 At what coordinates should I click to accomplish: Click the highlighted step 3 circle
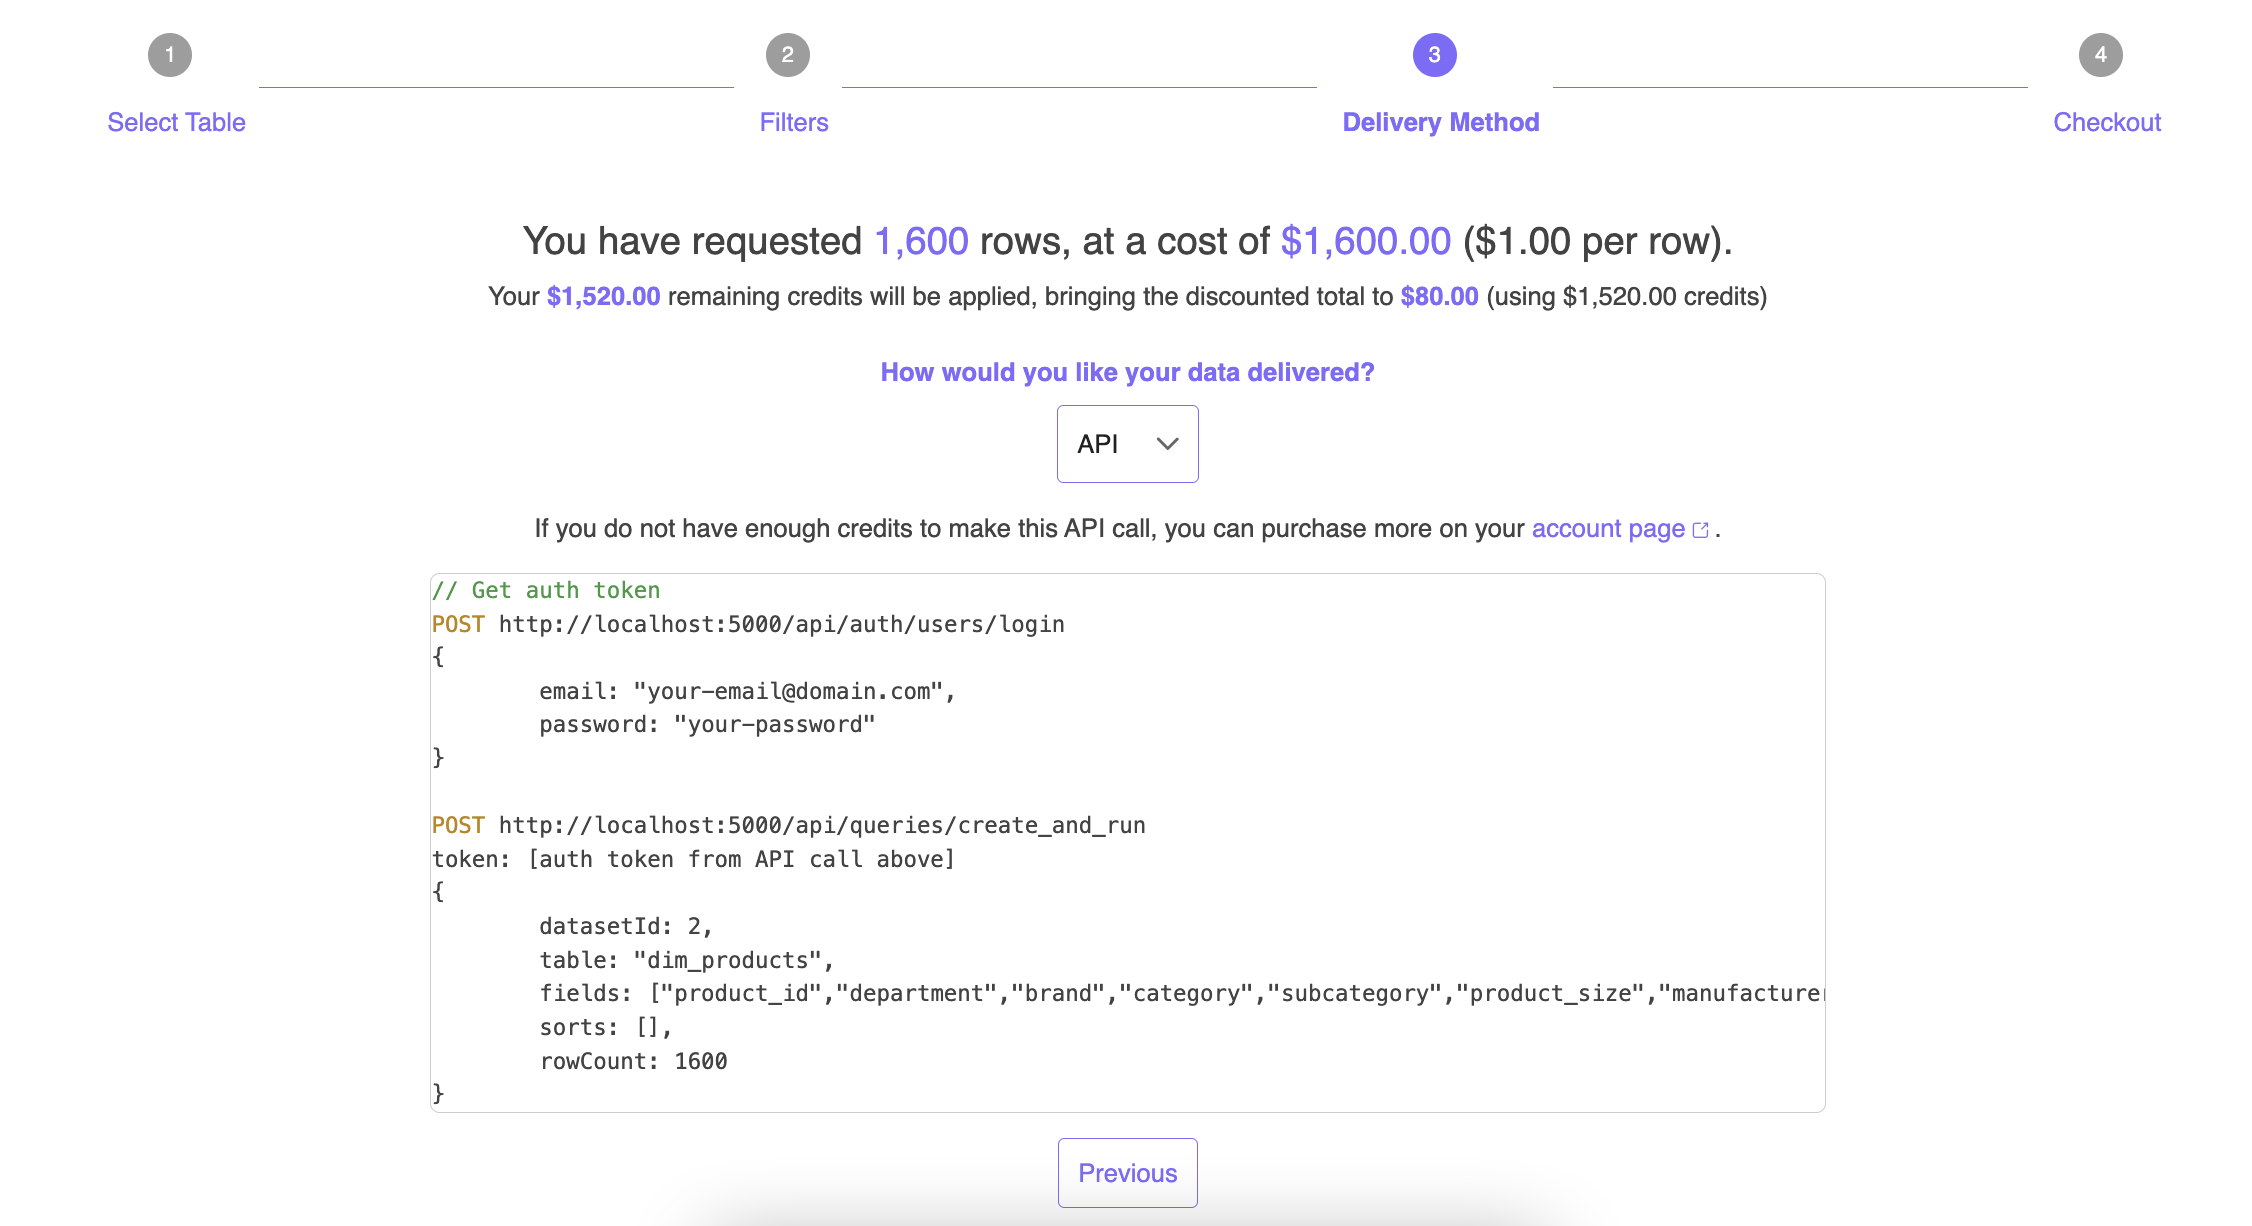tap(1433, 55)
